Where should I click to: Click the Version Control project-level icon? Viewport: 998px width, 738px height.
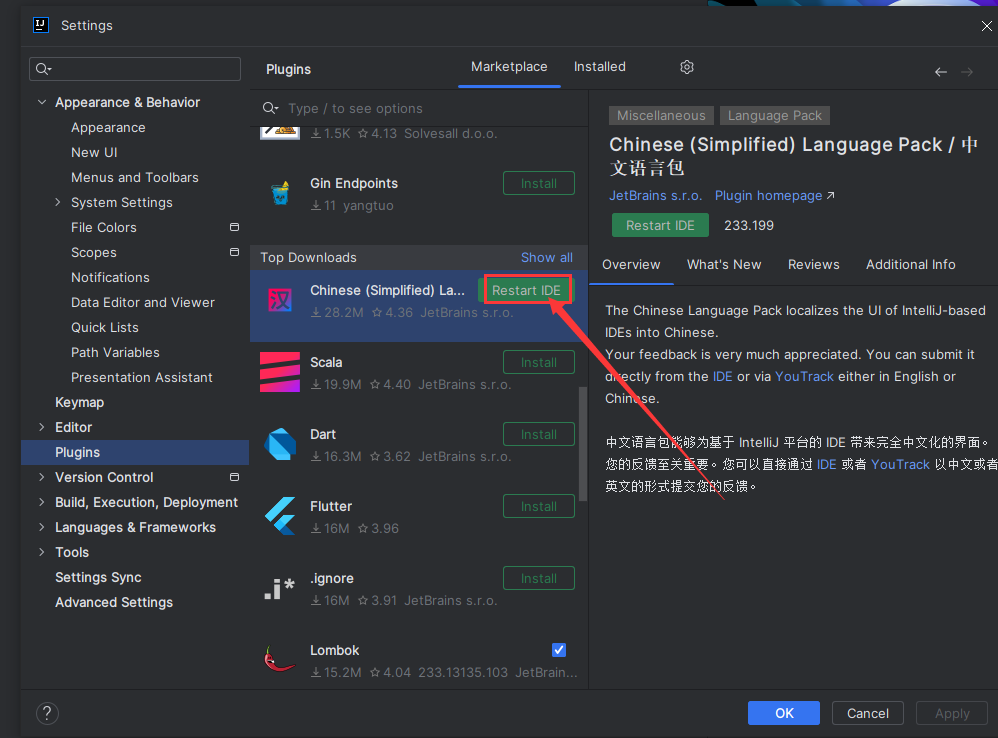[234, 477]
